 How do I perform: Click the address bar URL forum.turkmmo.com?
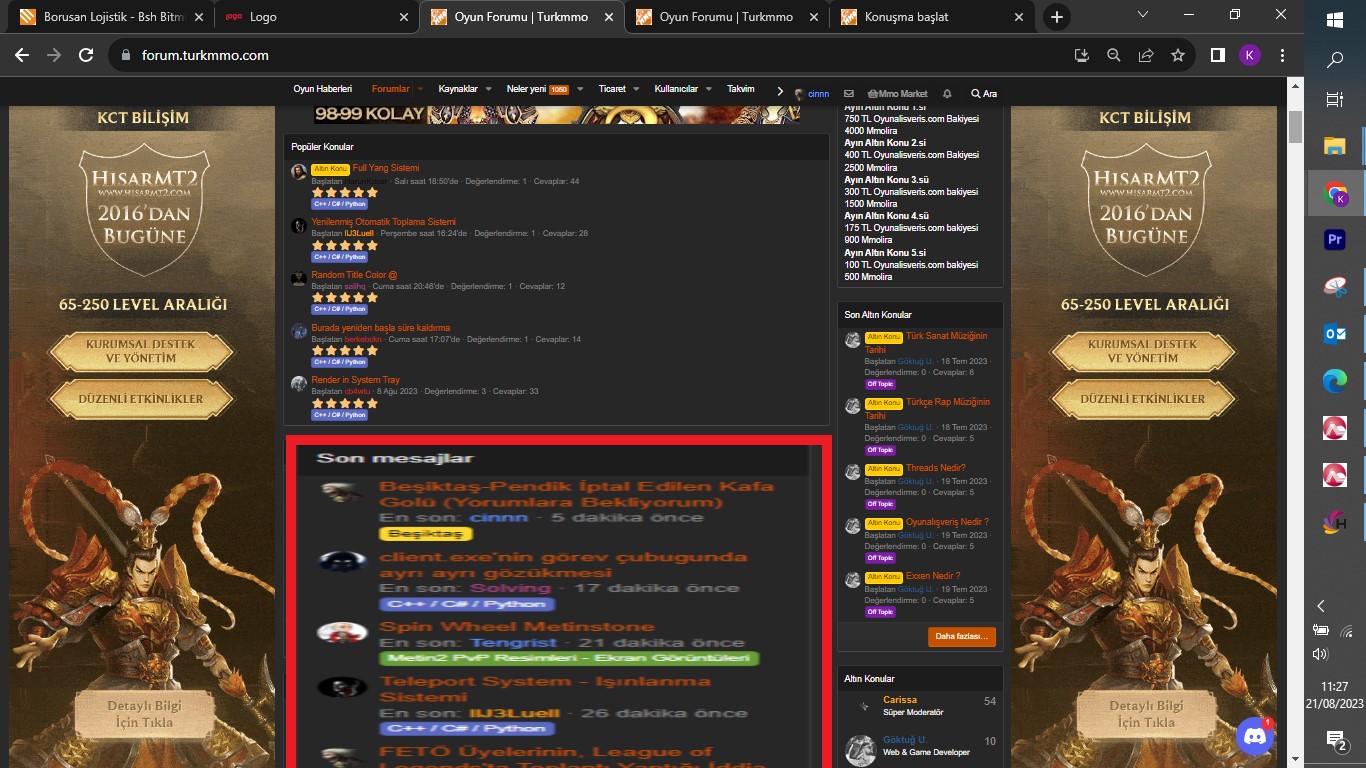point(205,55)
